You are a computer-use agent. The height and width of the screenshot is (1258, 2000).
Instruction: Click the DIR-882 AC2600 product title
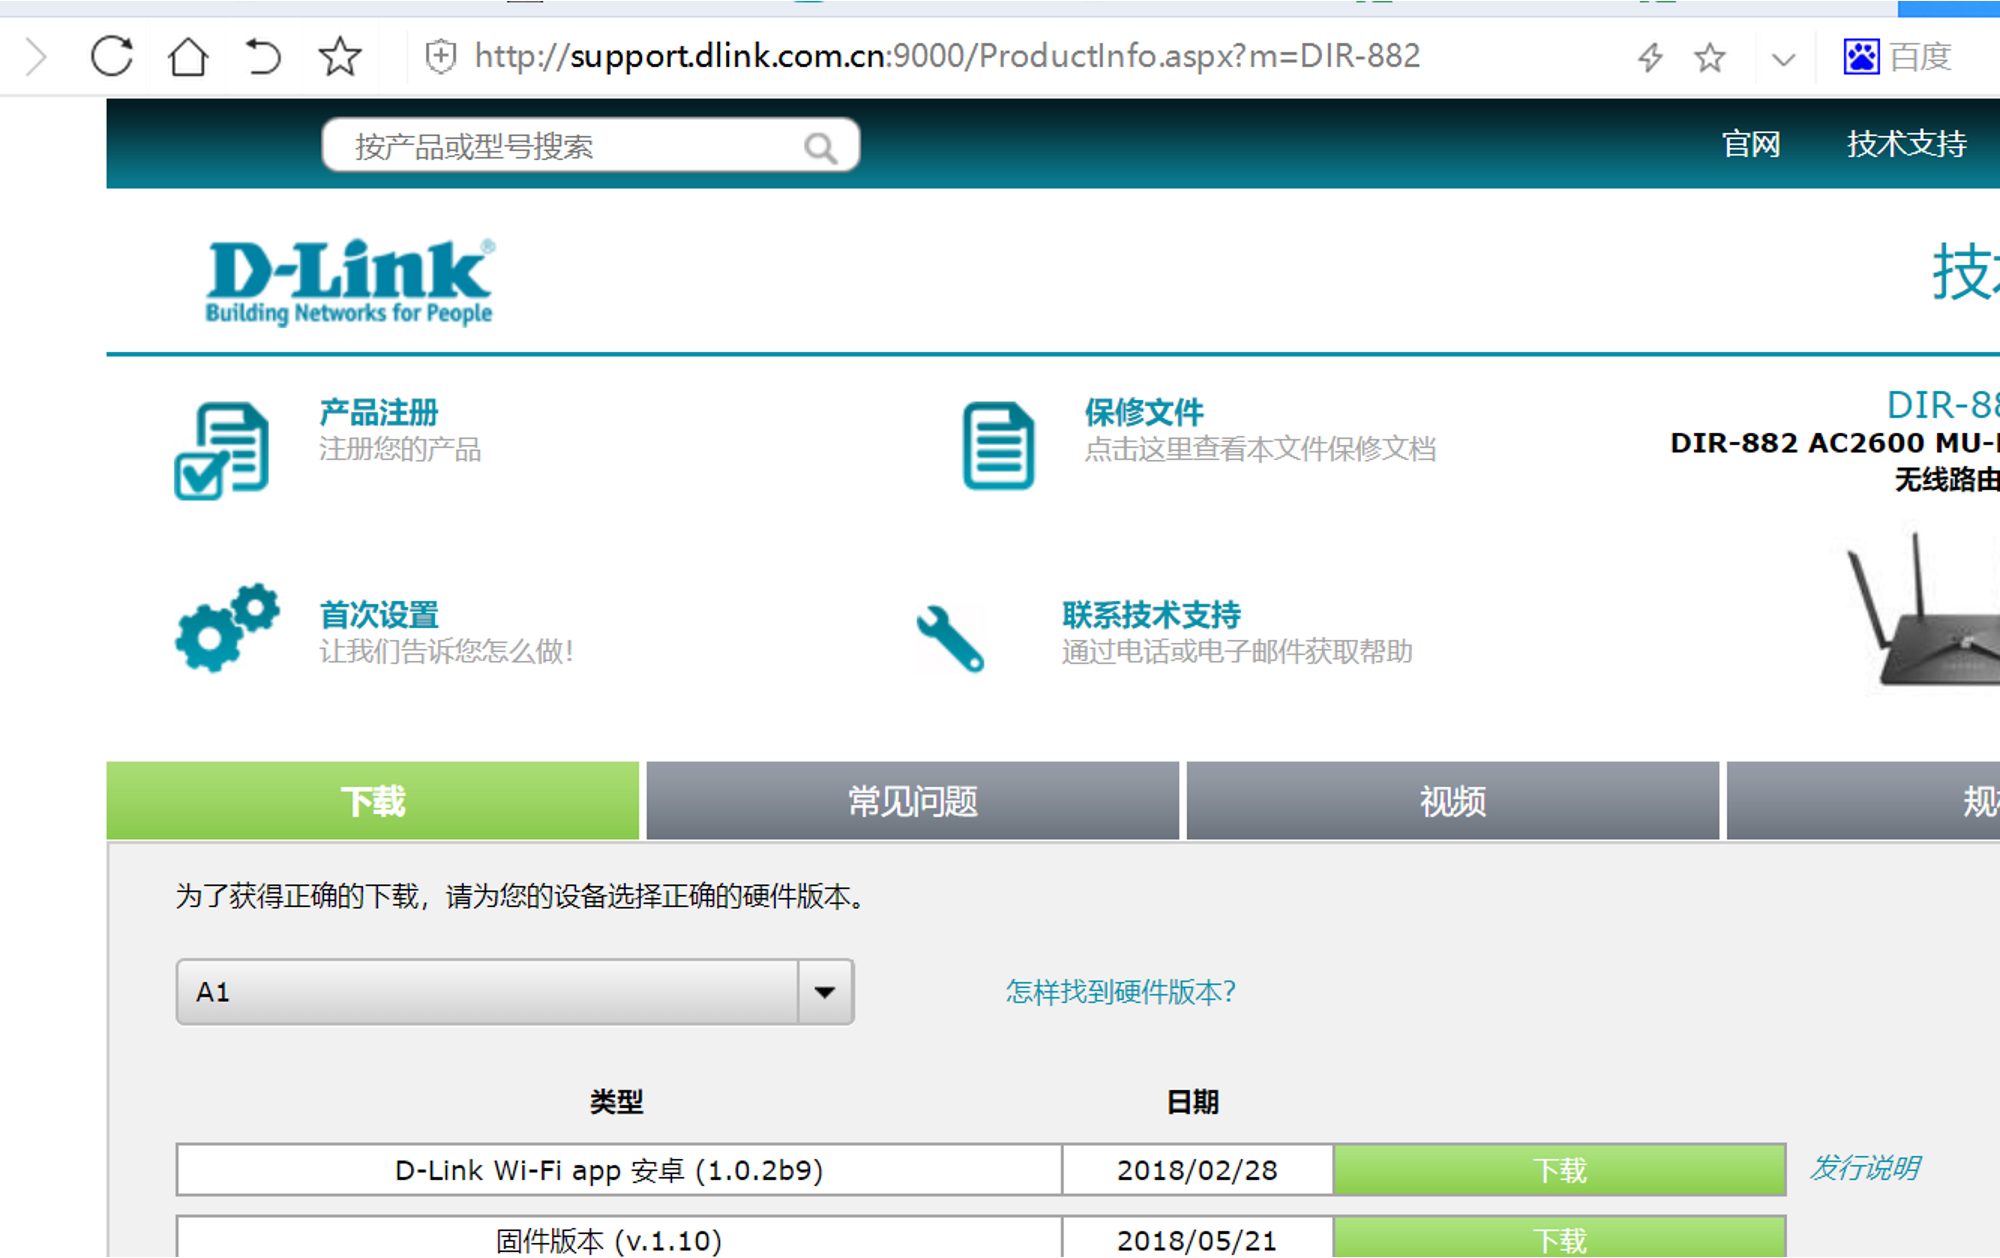click(1835, 443)
